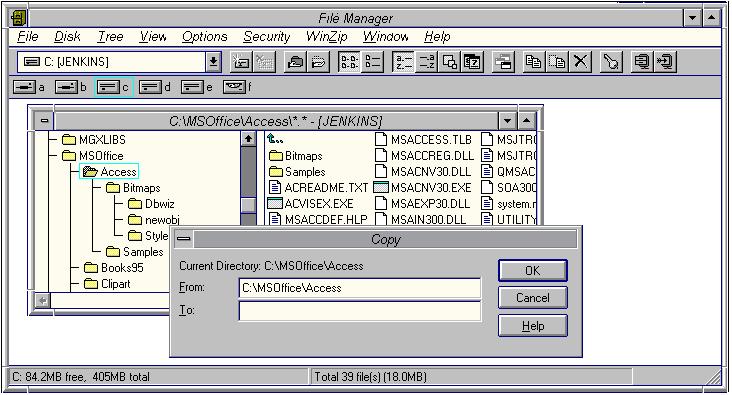Click the Disconnect Network Drive toolbar icon
732x395 pixels.
coord(264,62)
